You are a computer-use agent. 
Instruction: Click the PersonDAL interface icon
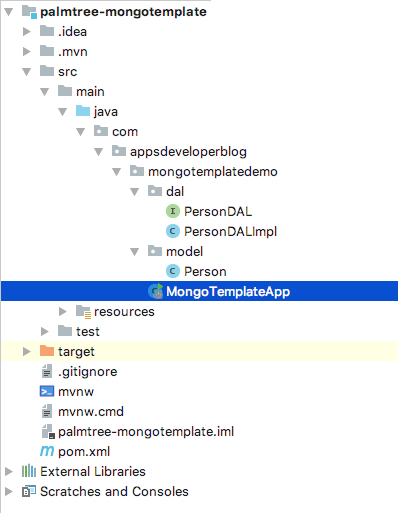coord(173,211)
